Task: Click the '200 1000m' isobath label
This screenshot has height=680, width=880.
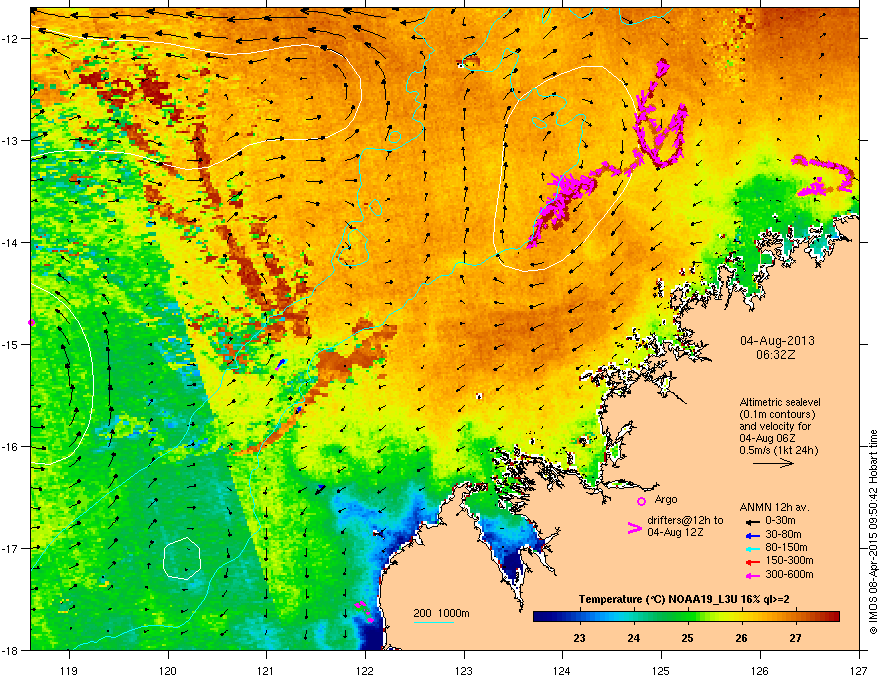Action: (441, 613)
